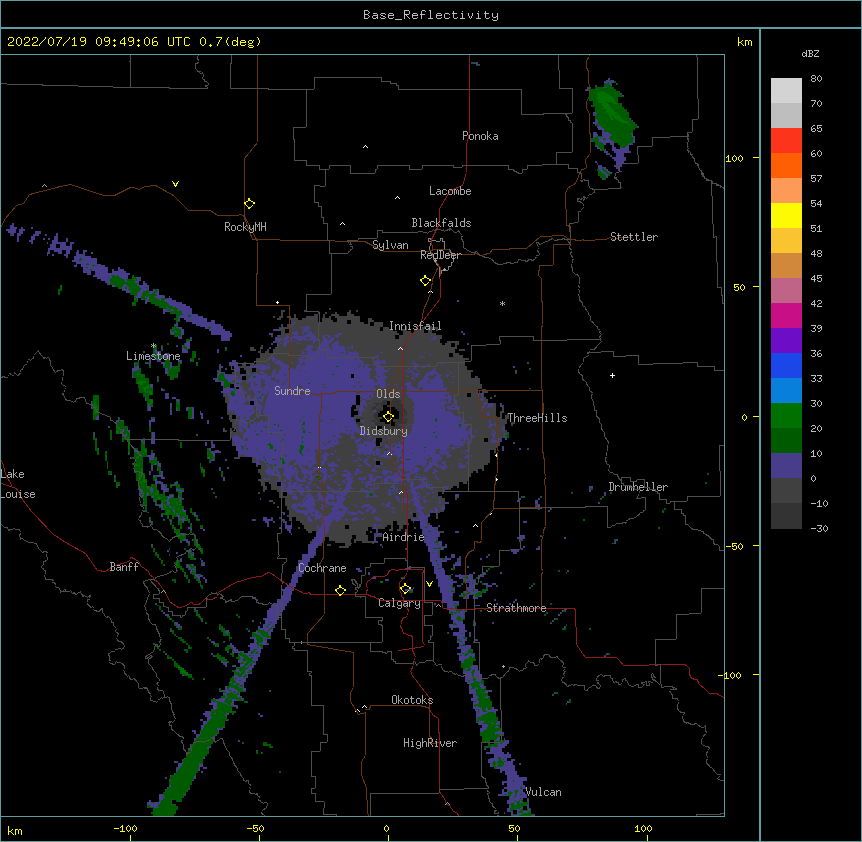The height and width of the screenshot is (842, 862).
Task: Click the Vulcan label
Action: (x=543, y=792)
